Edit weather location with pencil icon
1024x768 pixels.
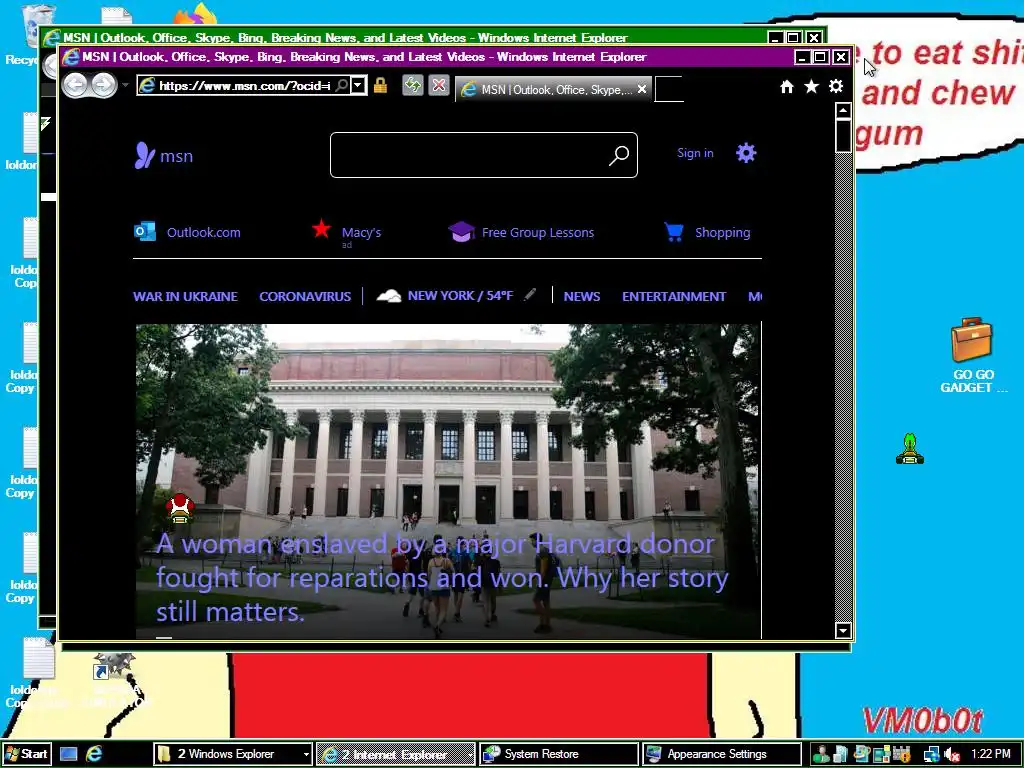(x=530, y=295)
